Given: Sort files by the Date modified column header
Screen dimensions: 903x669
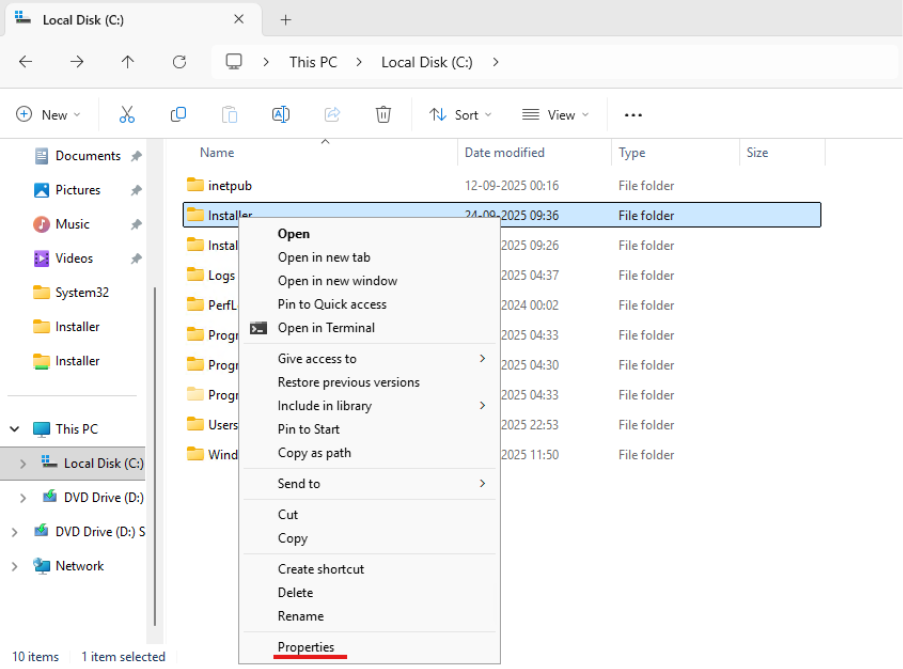Looking at the screenshot, I should click(506, 152).
